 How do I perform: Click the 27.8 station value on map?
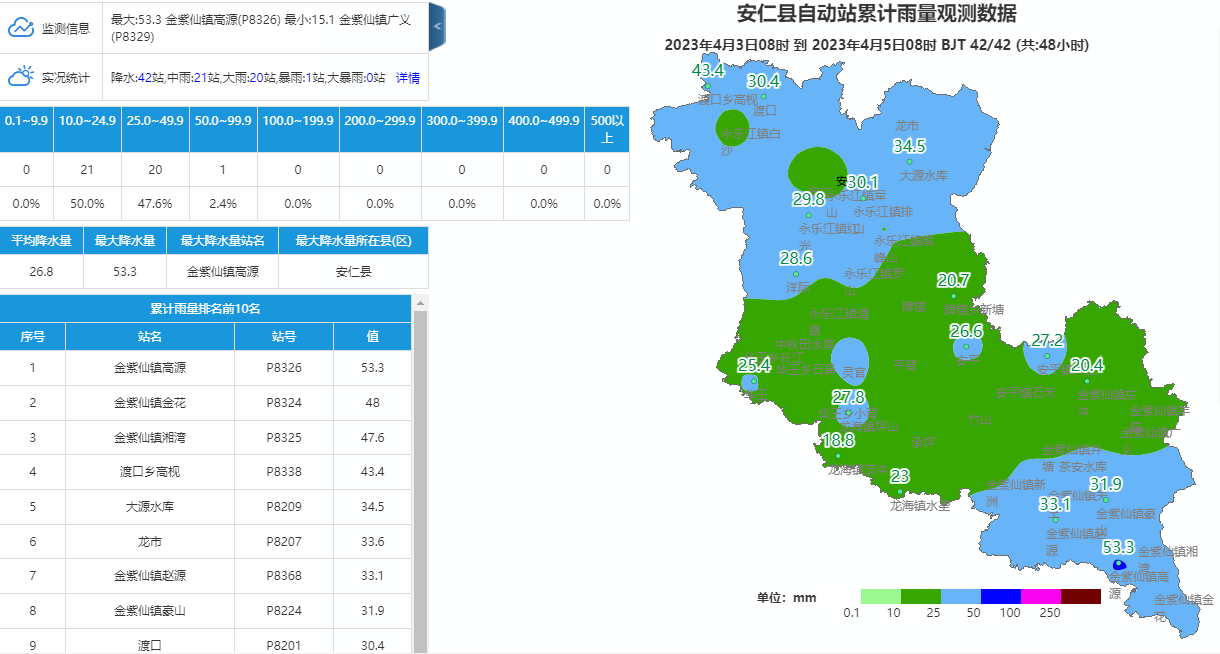848,397
